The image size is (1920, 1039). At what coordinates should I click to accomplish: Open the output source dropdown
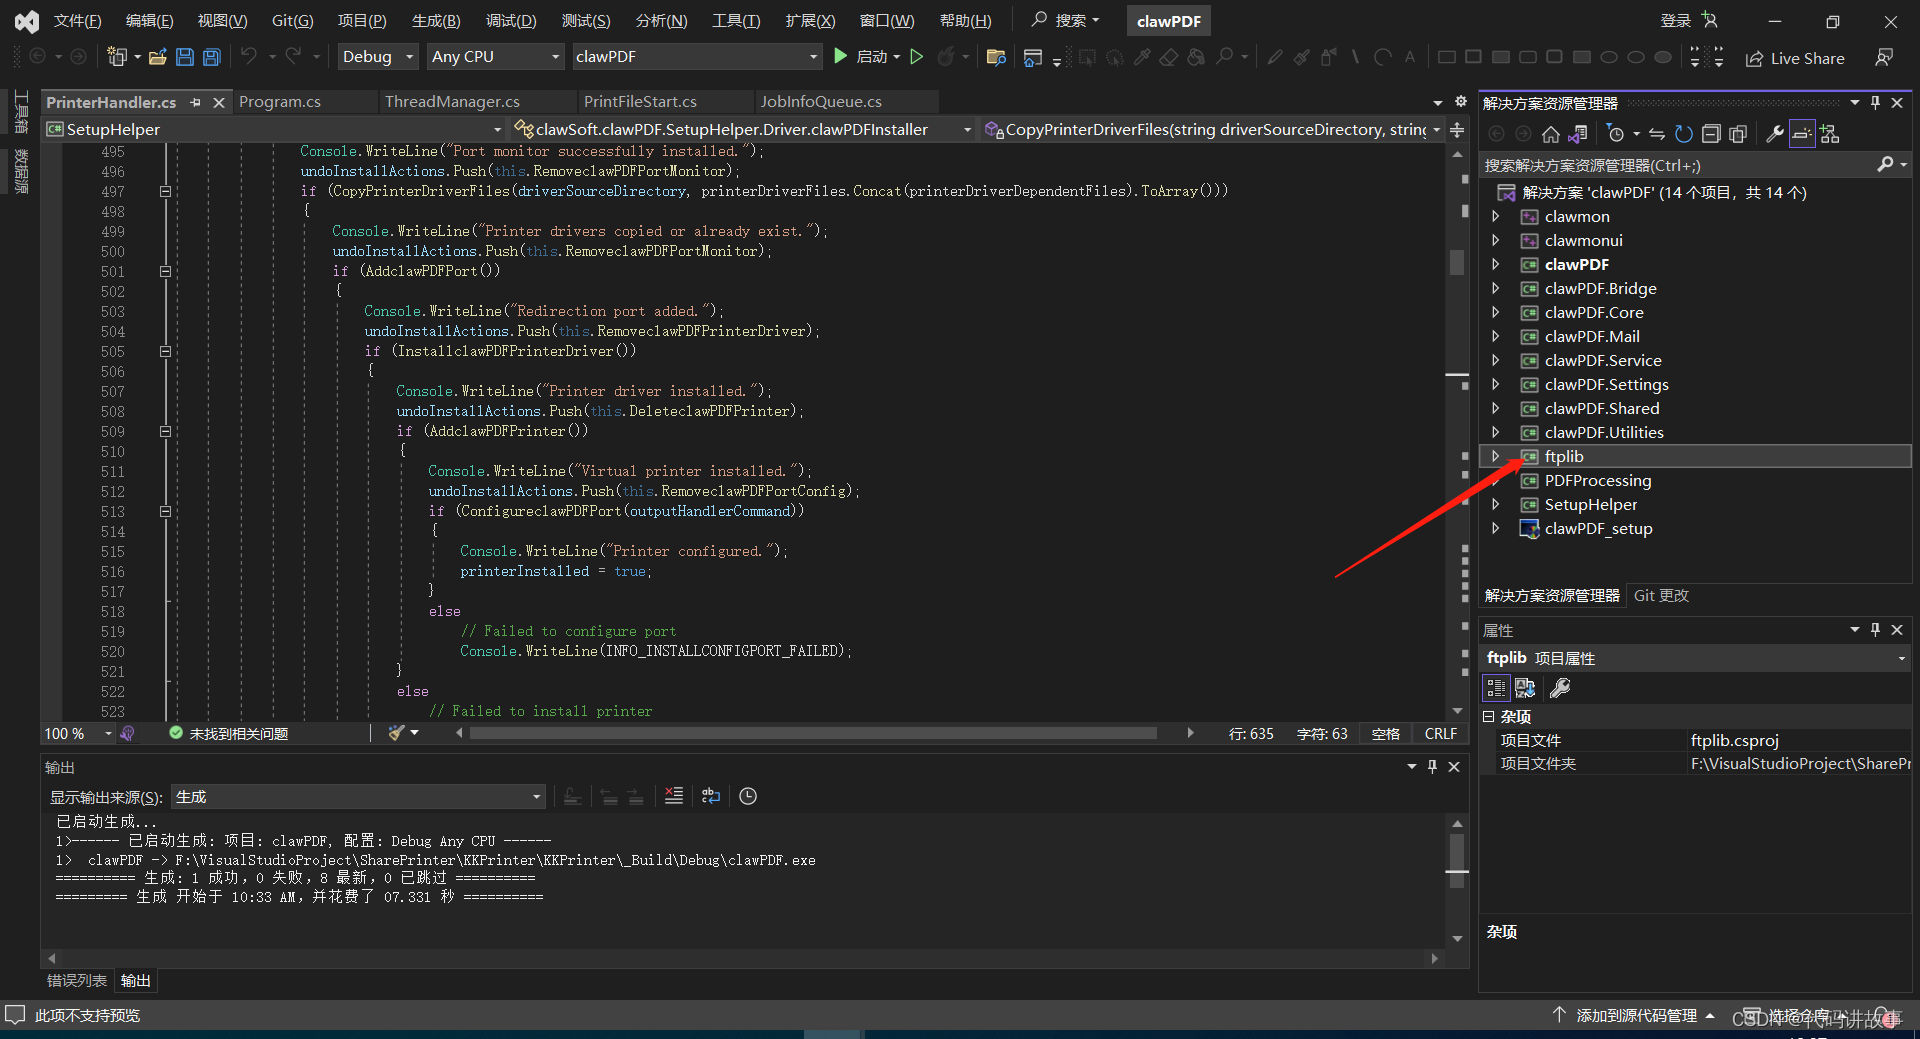point(358,797)
